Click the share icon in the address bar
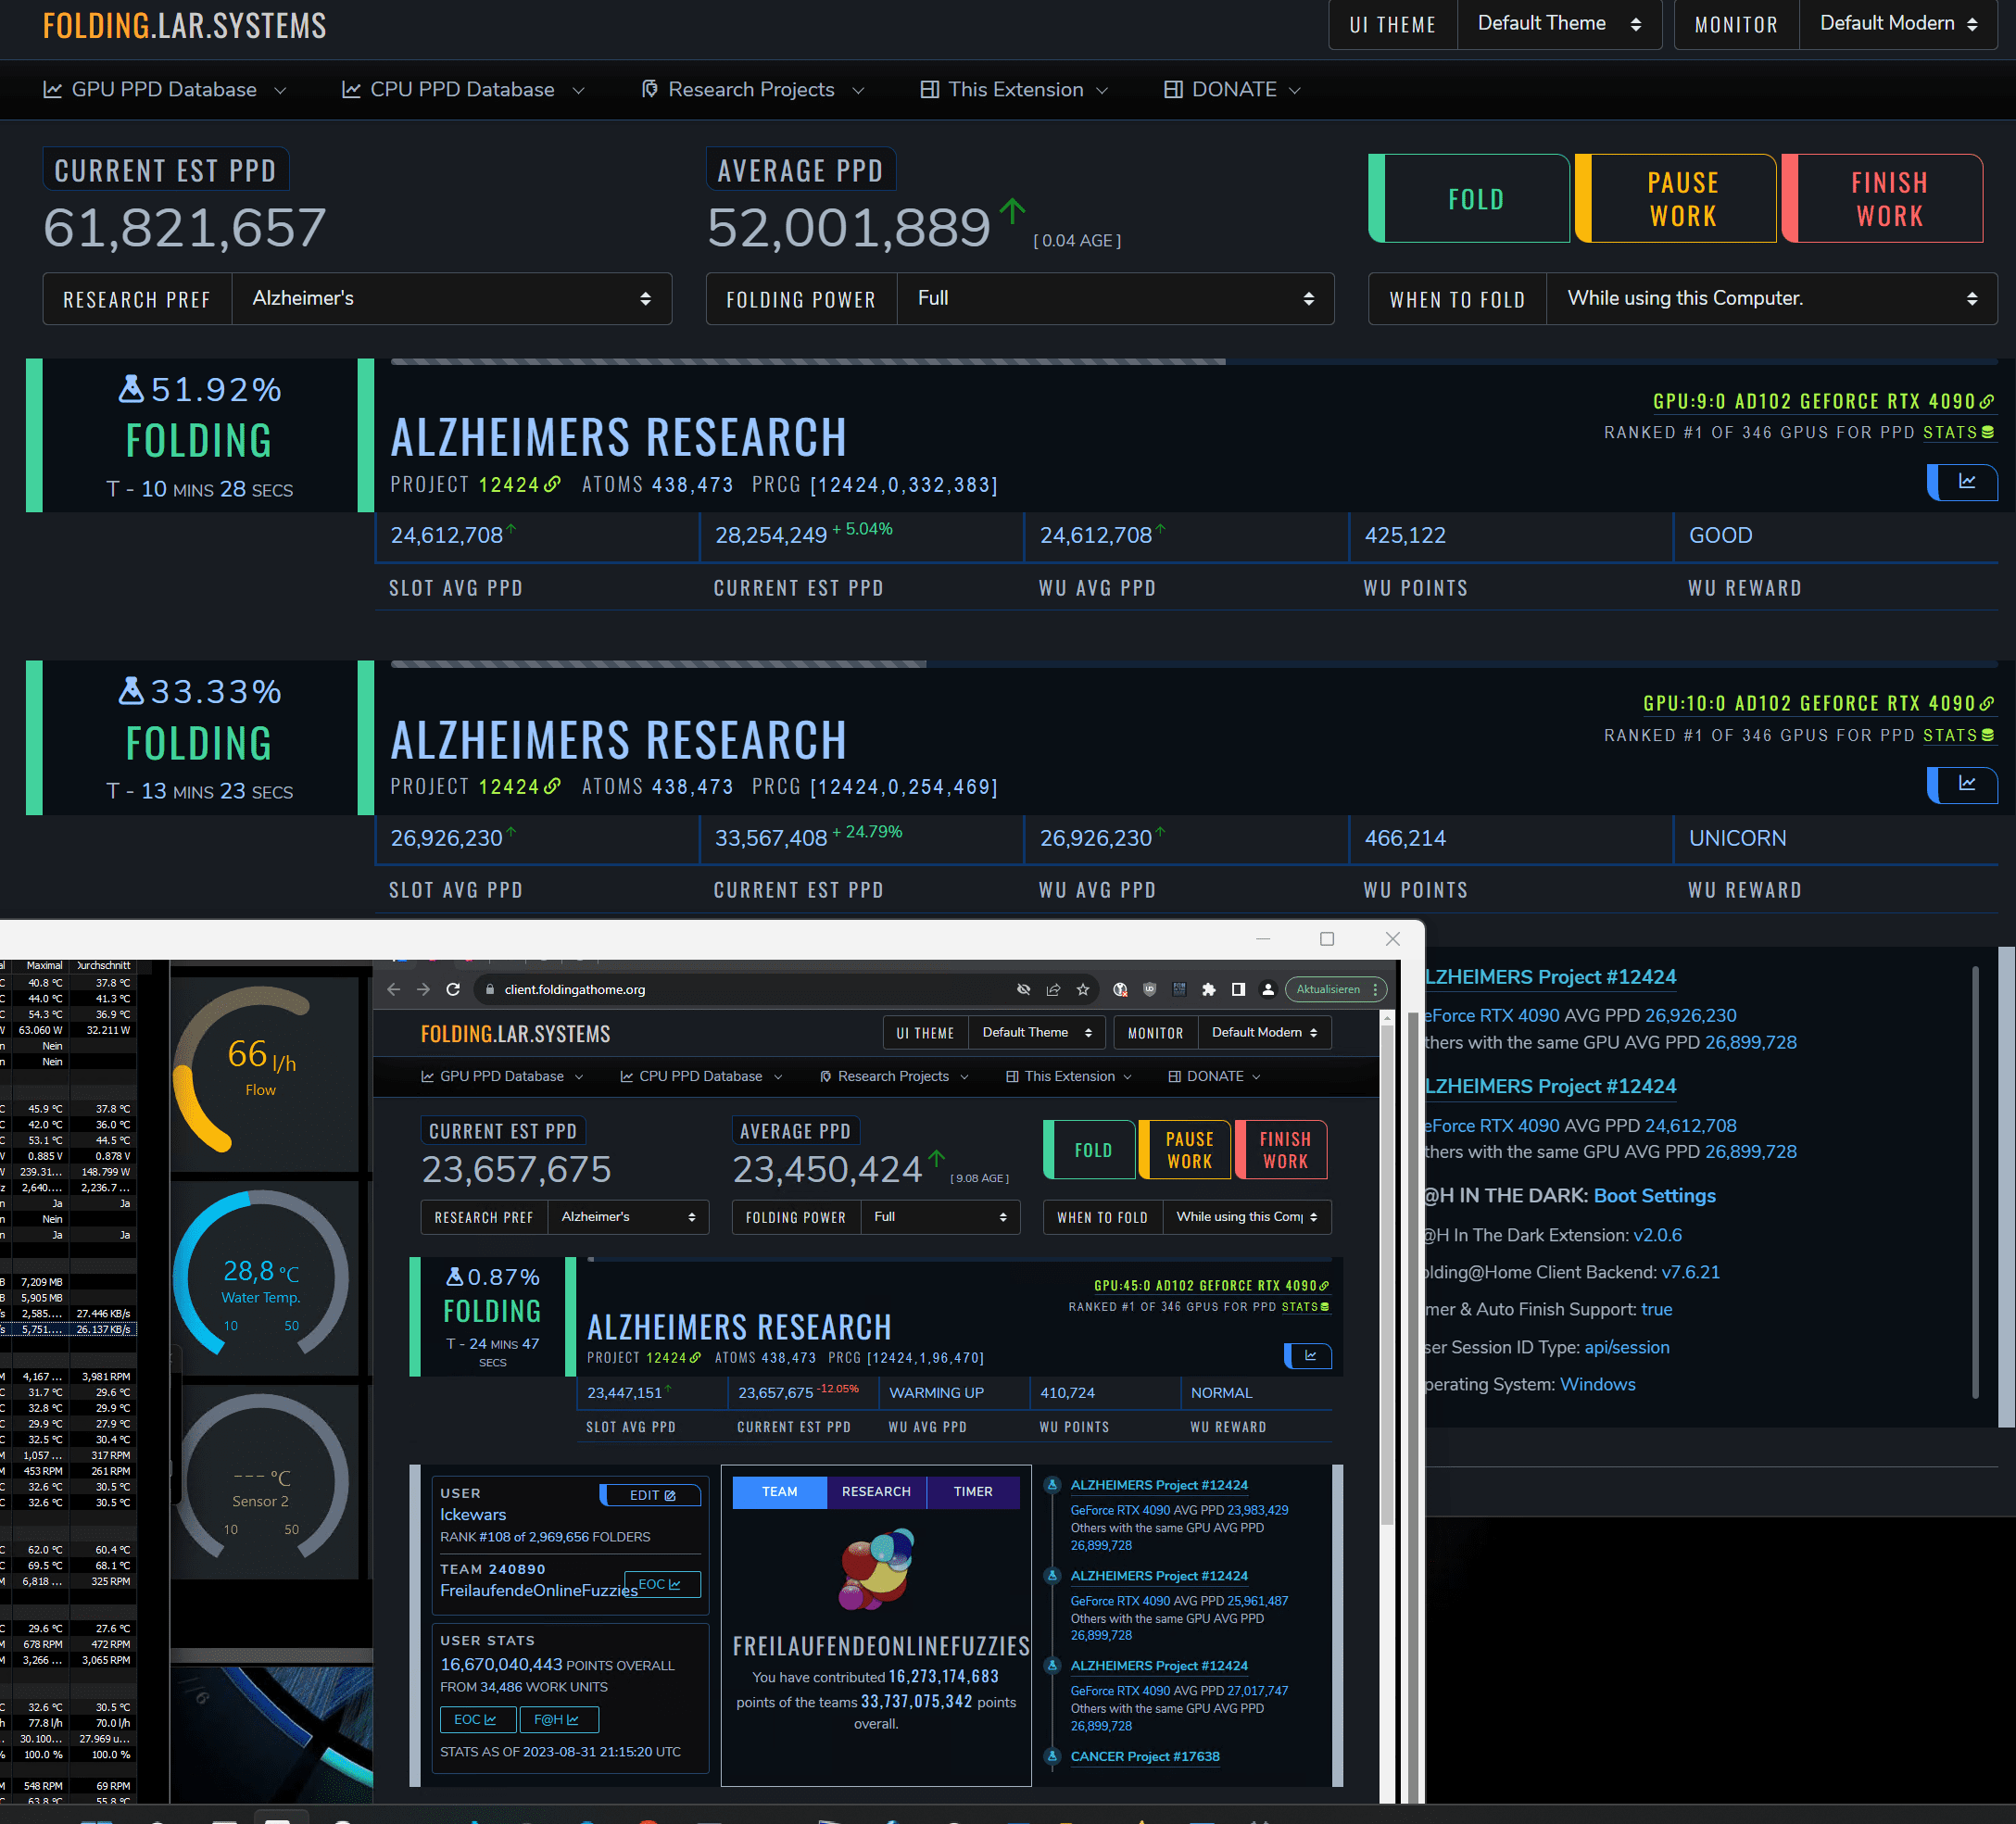The width and height of the screenshot is (2016, 1824). pos(1053,989)
